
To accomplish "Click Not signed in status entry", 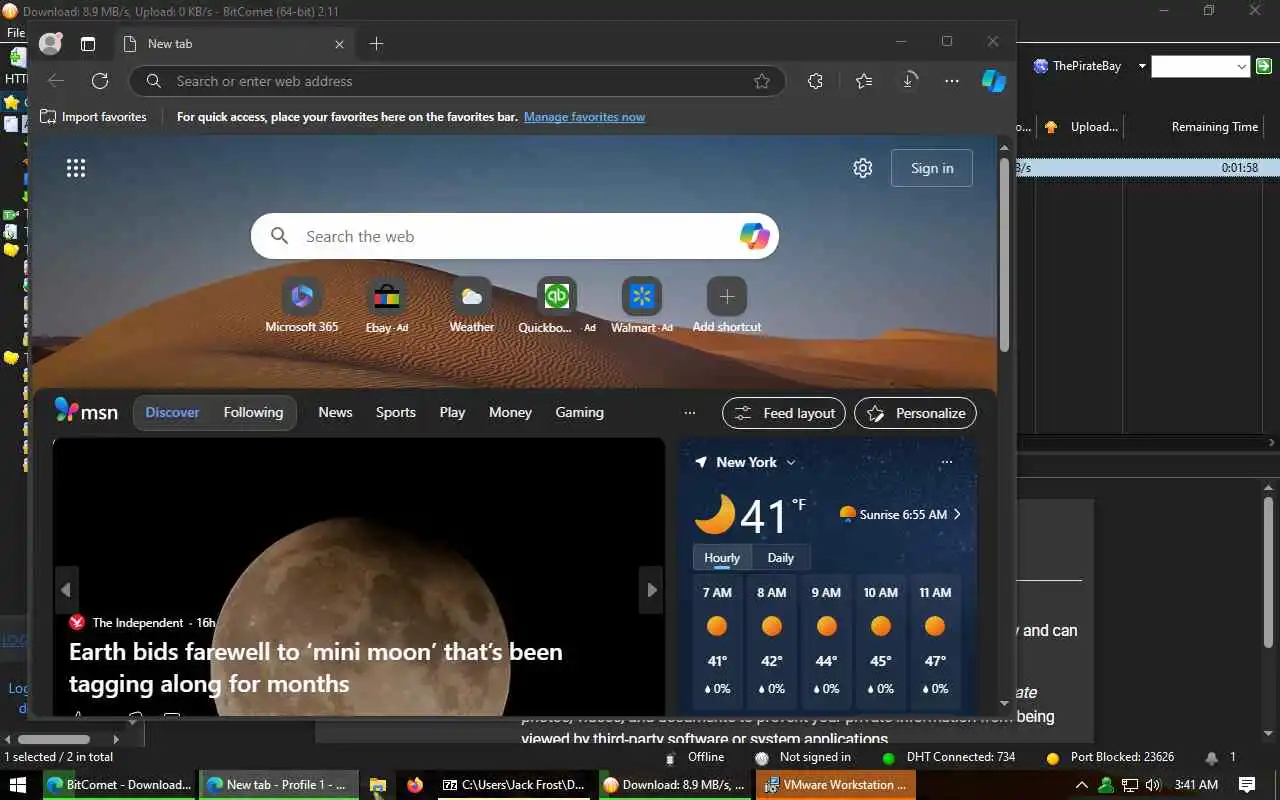I will tap(804, 757).
